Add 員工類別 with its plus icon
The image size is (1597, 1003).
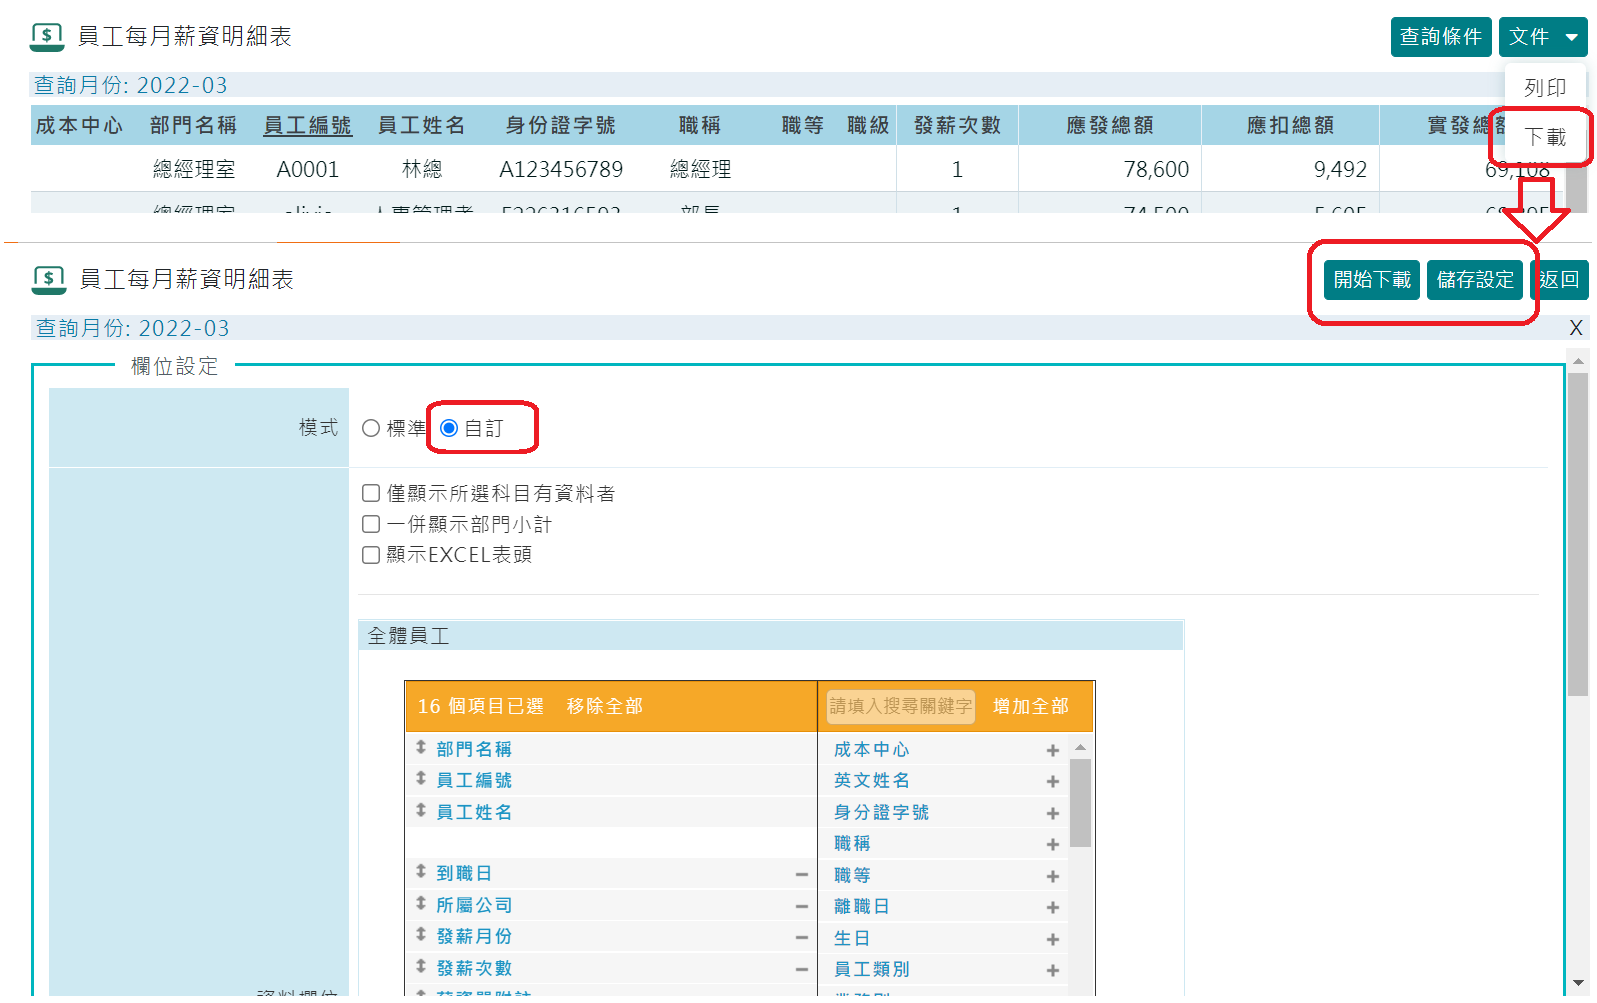(1052, 970)
